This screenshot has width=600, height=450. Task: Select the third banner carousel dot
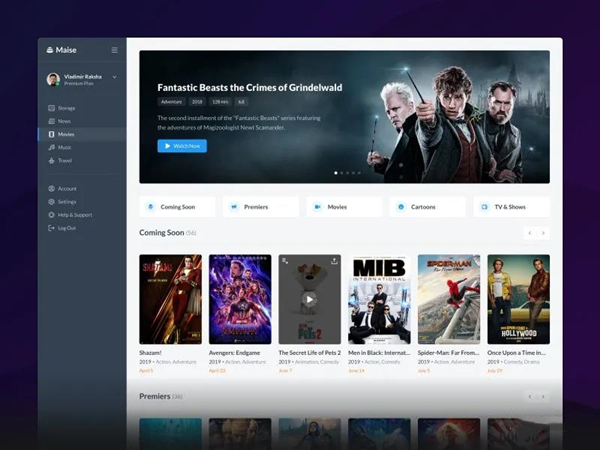click(347, 173)
